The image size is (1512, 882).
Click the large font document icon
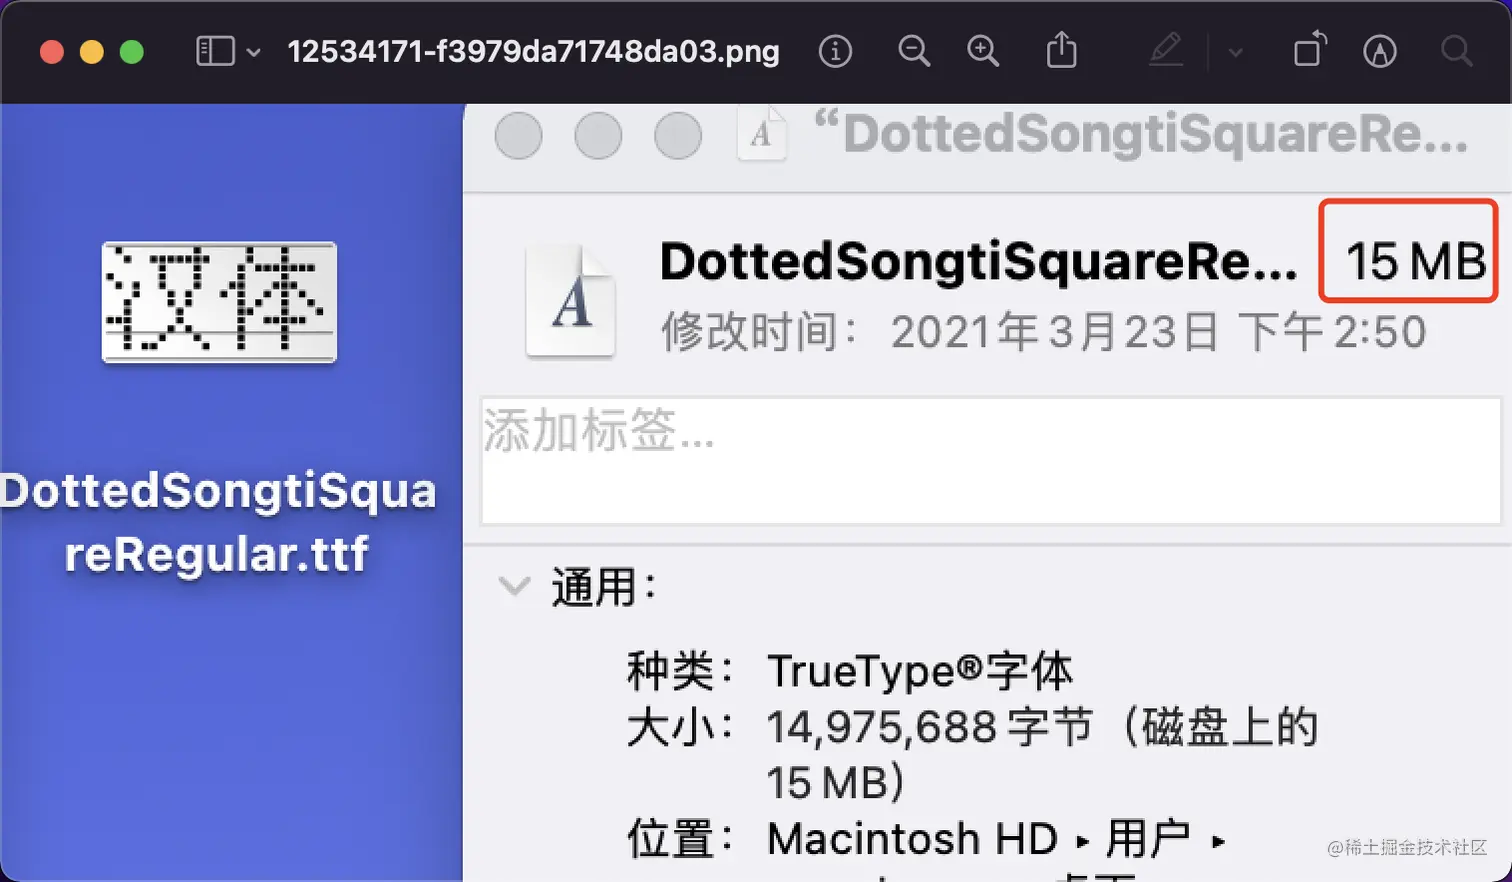[x=570, y=302]
